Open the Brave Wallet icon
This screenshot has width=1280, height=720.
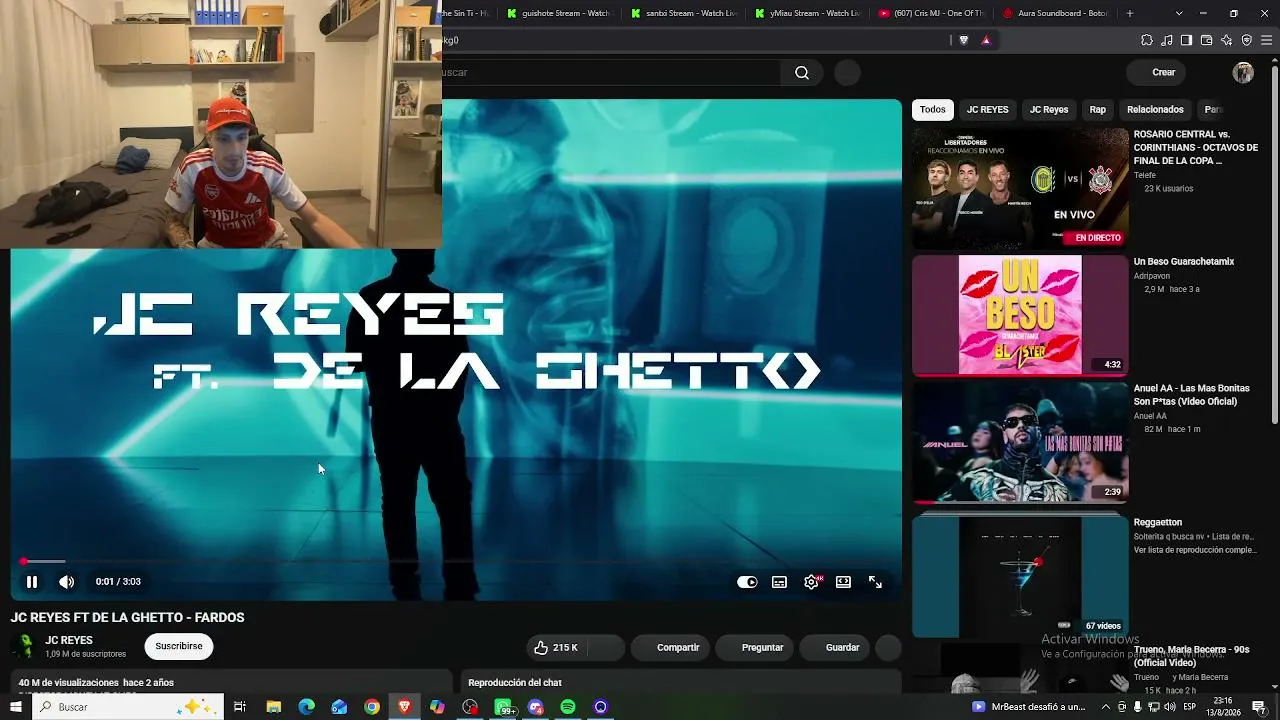pos(1206,40)
